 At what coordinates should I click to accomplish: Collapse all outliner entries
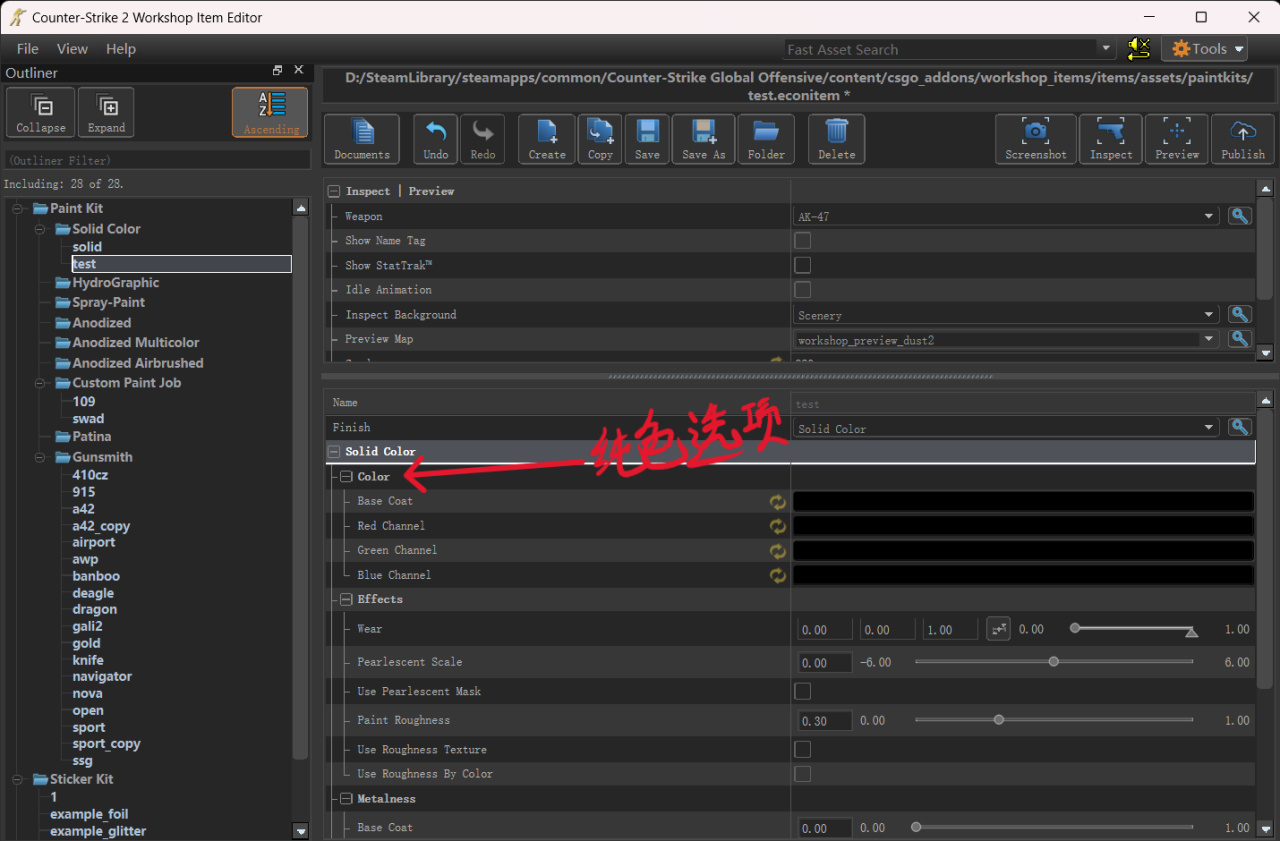pyautogui.click(x=41, y=112)
